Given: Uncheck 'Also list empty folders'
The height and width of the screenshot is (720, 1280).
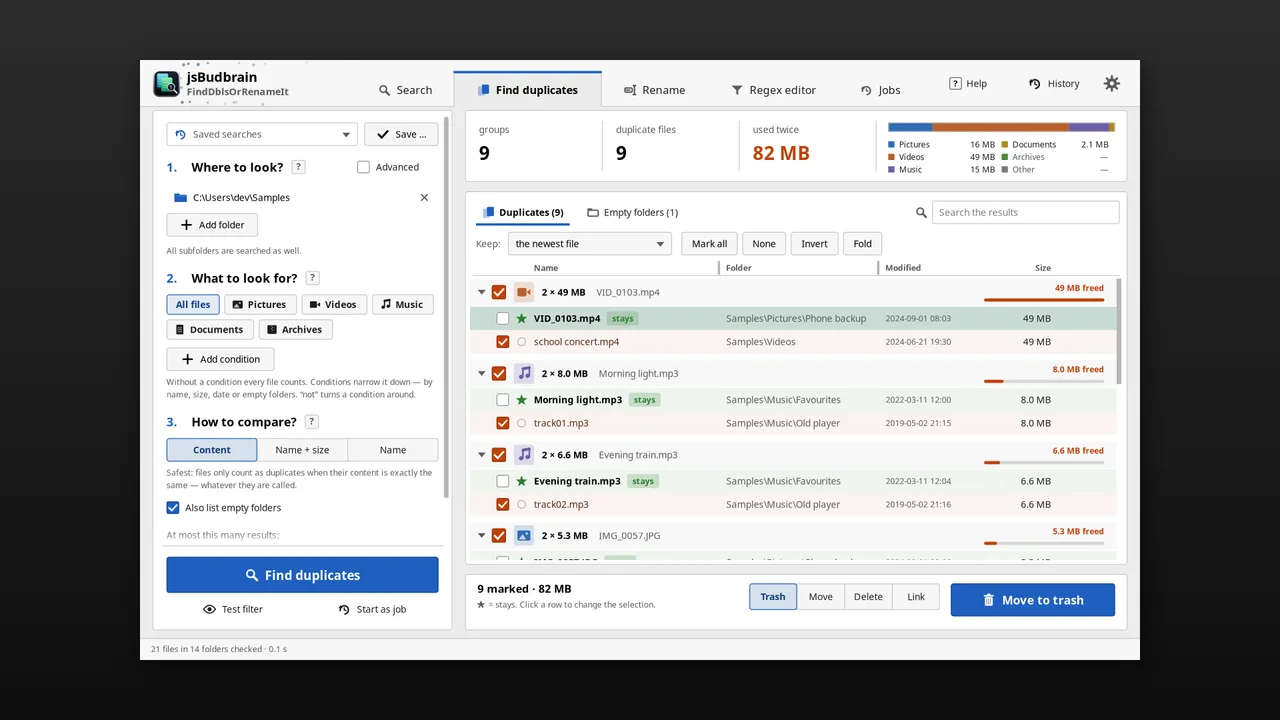Looking at the screenshot, I should [173, 508].
